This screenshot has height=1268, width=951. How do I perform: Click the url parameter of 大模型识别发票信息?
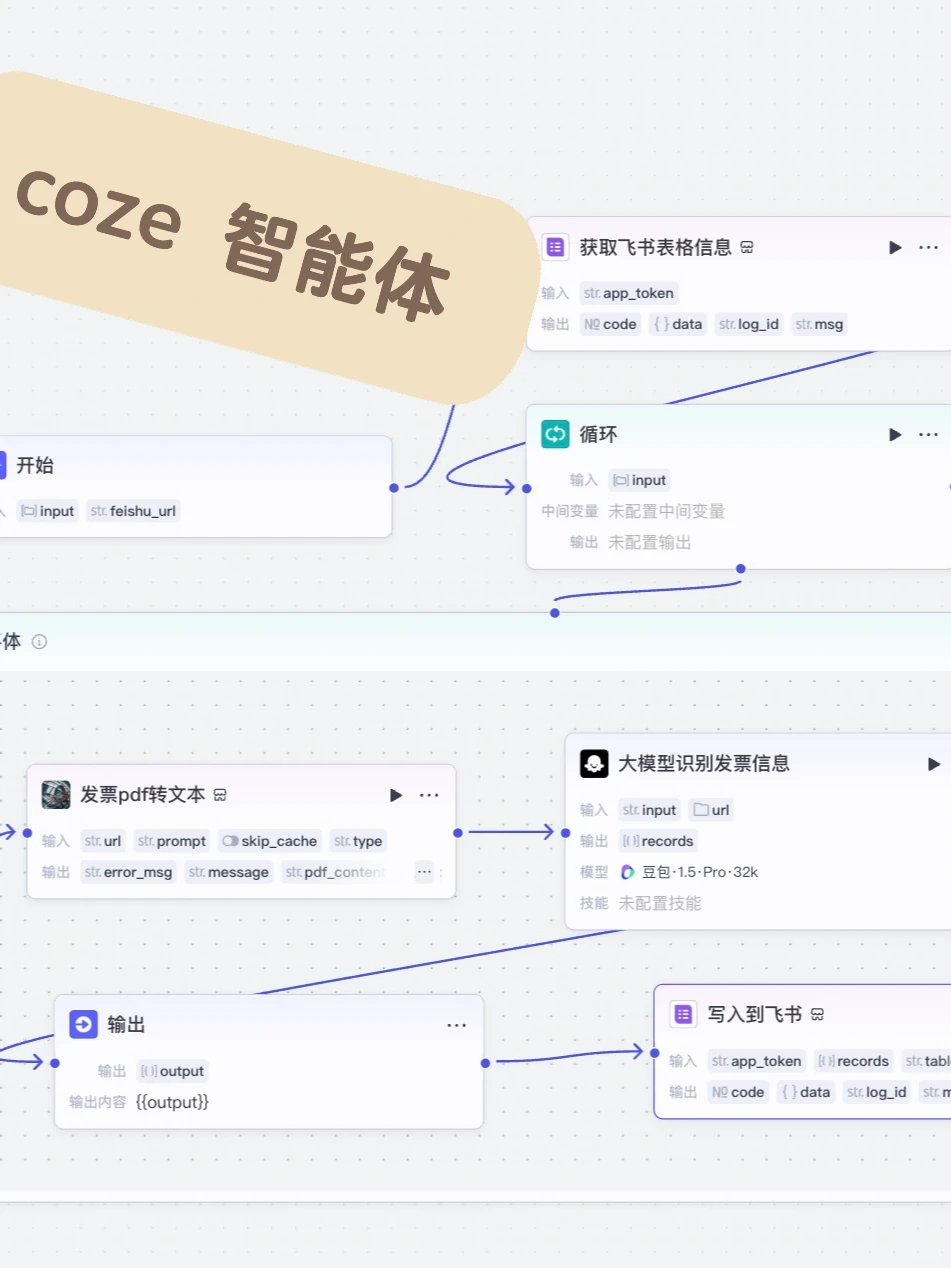pyautogui.click(x=711, y=810)
